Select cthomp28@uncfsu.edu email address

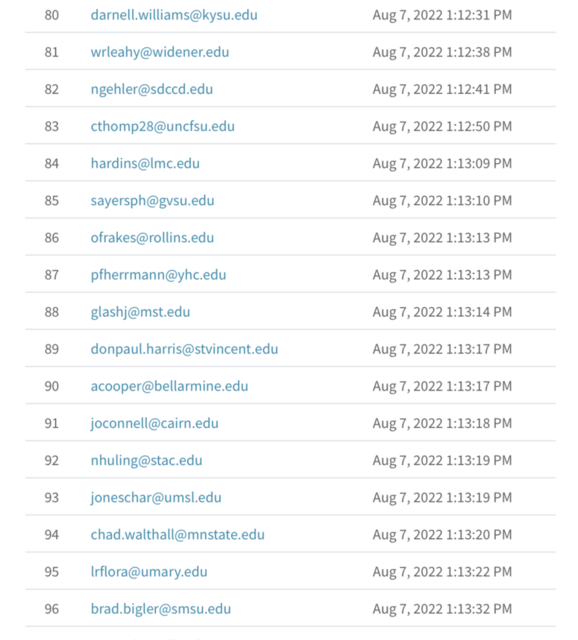pyautogui.click(x=162, y=127)
